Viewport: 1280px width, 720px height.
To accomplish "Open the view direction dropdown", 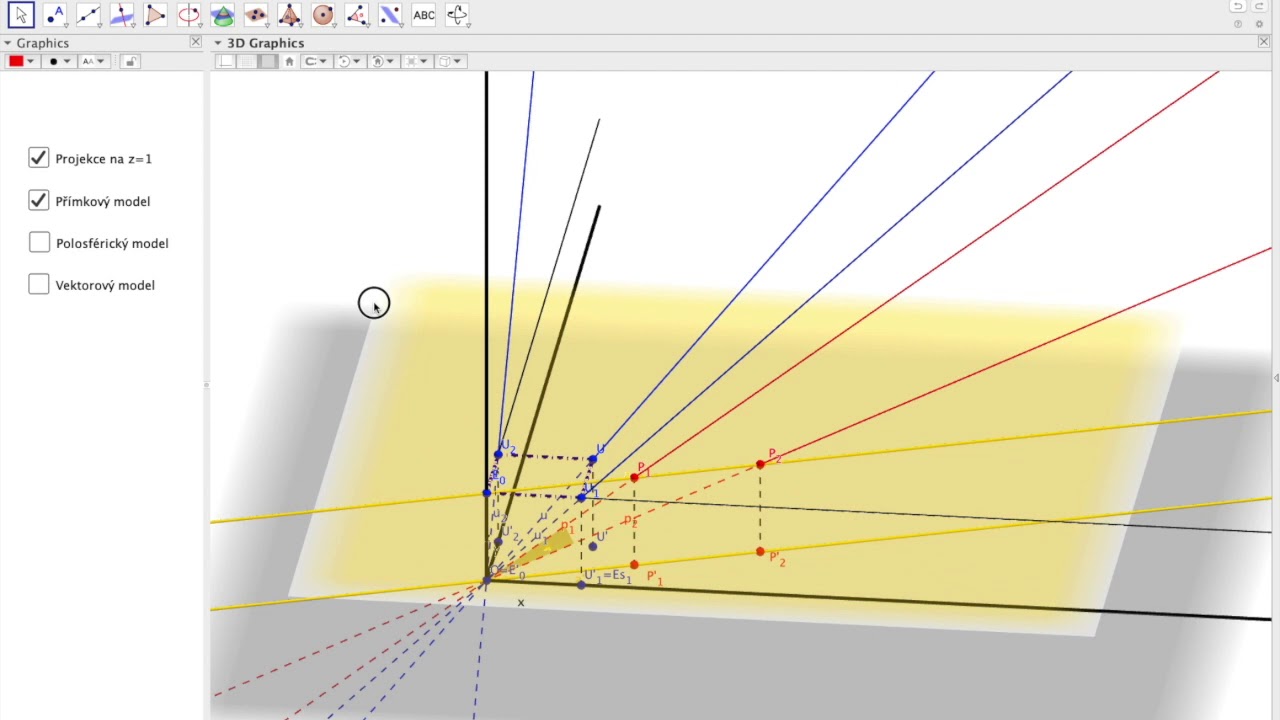I will [384, 61].
